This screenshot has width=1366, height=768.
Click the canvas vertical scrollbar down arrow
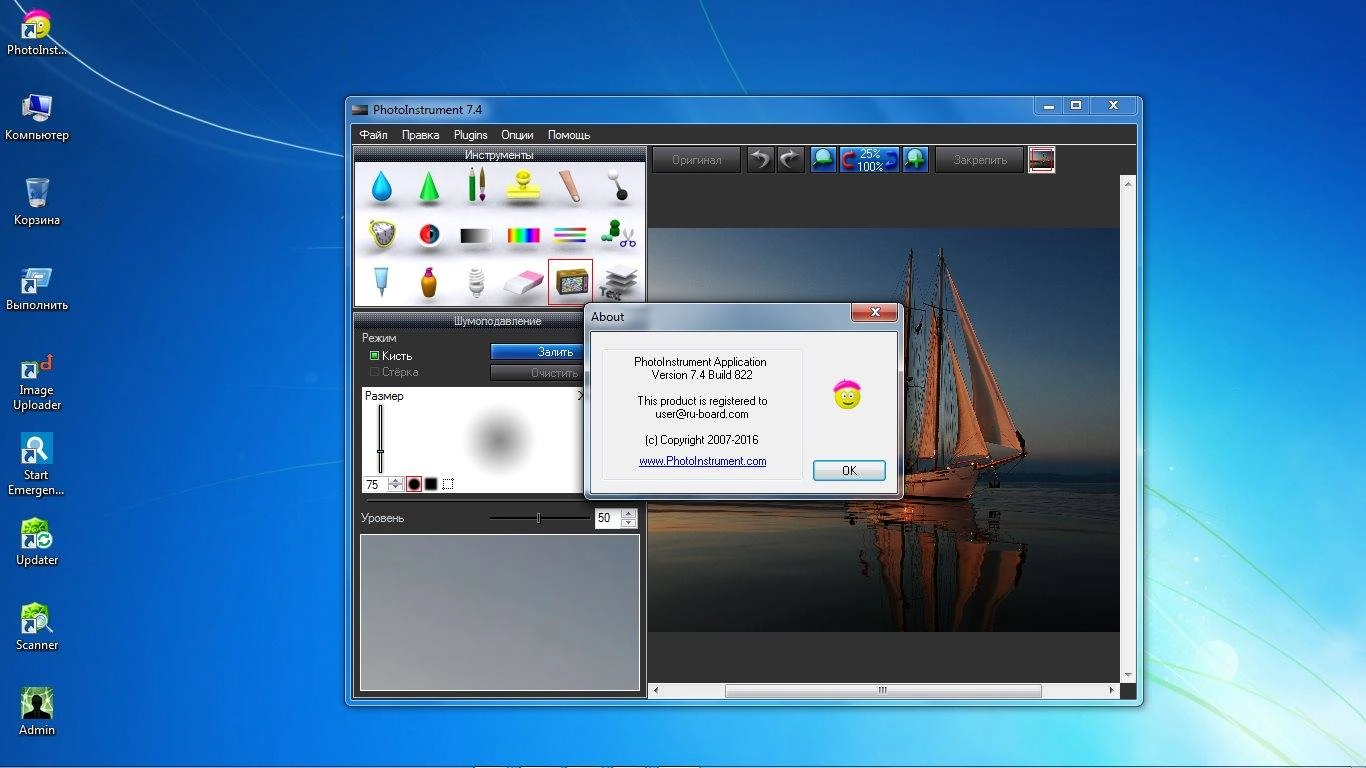click(1128, 675)
